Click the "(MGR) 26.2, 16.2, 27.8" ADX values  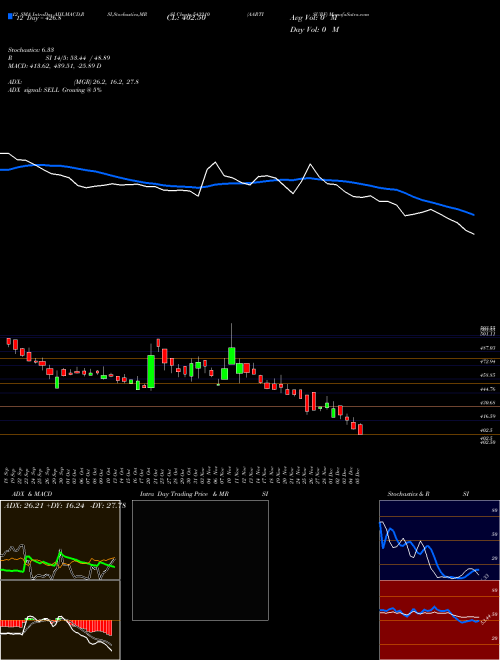(x=106, y=82)
